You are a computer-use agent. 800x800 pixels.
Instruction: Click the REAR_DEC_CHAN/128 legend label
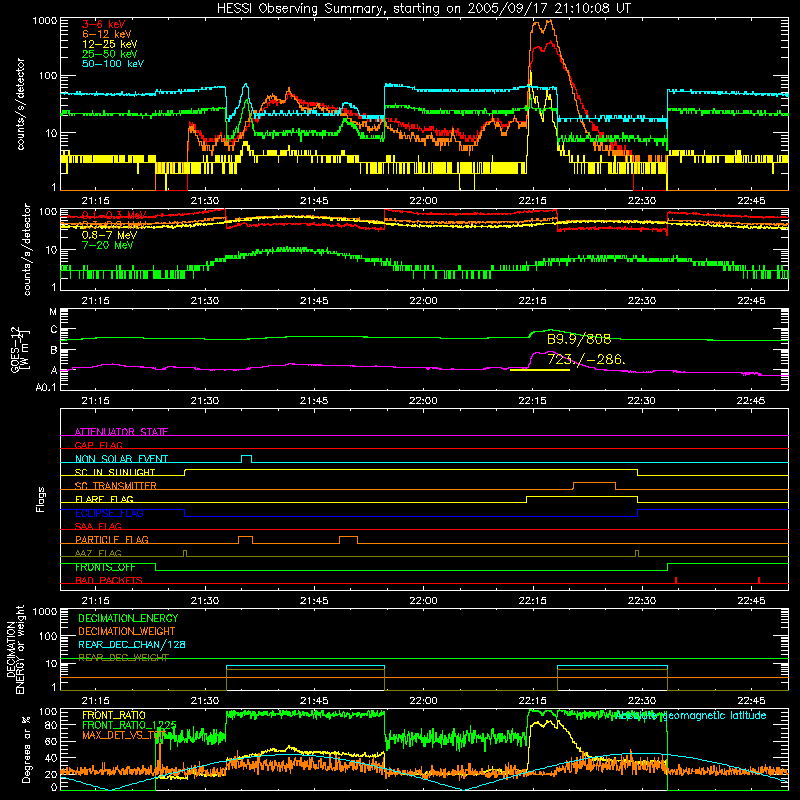click(x=132, y=644)
